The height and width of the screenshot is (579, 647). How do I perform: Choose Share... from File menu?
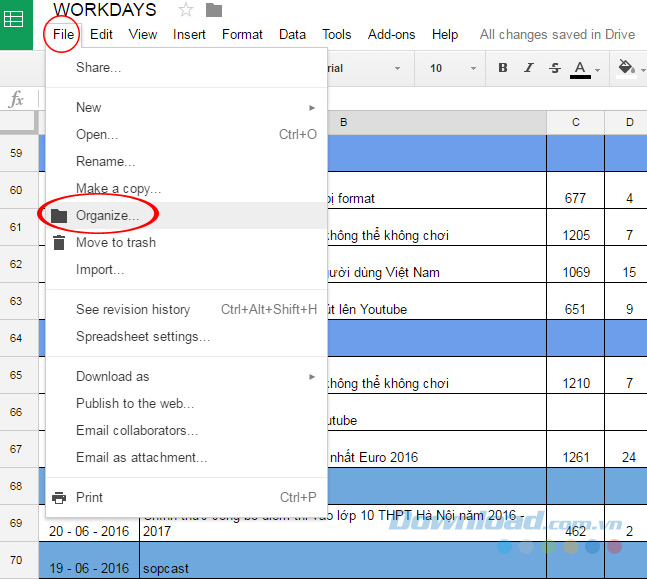187,67
